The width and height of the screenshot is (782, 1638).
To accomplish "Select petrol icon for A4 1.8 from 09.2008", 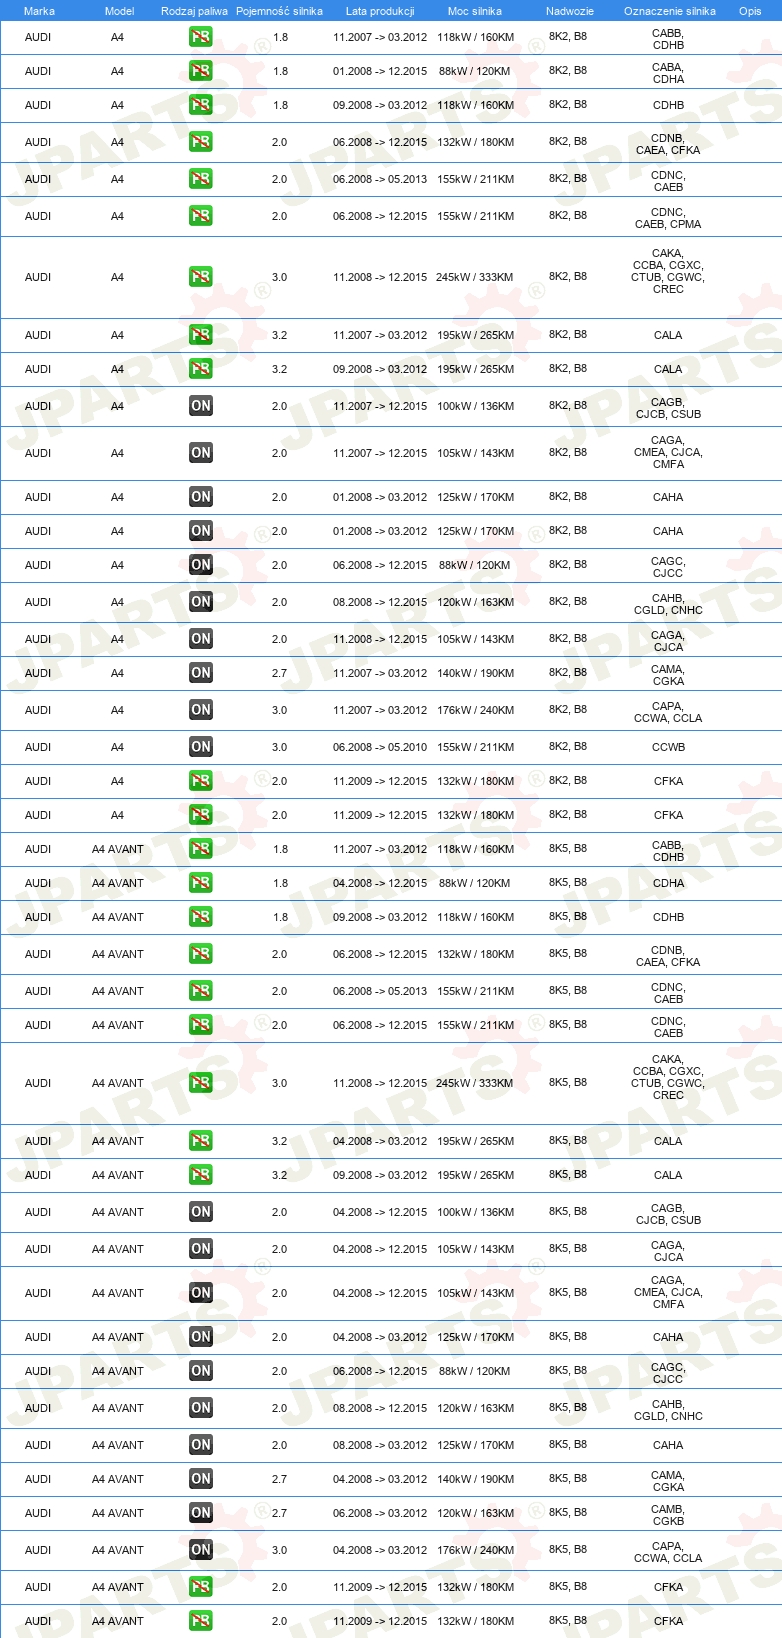I will coord(201,105).
